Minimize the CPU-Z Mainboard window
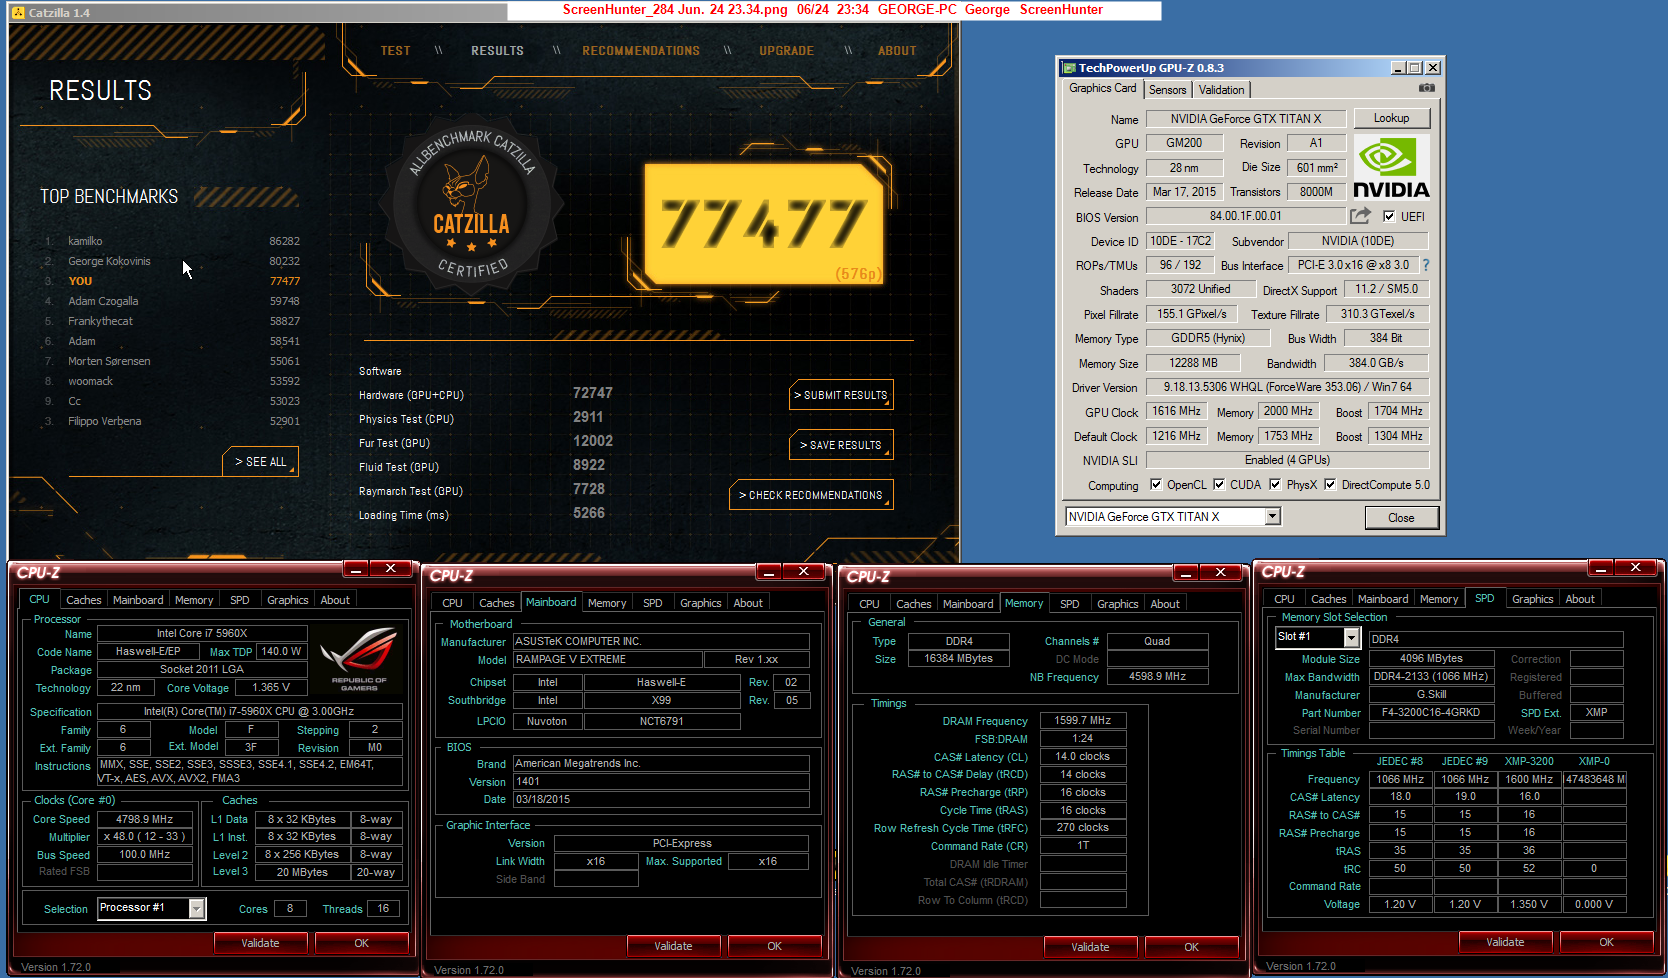The width and height of the screenshot is (1668, 978). coord(769,571)
